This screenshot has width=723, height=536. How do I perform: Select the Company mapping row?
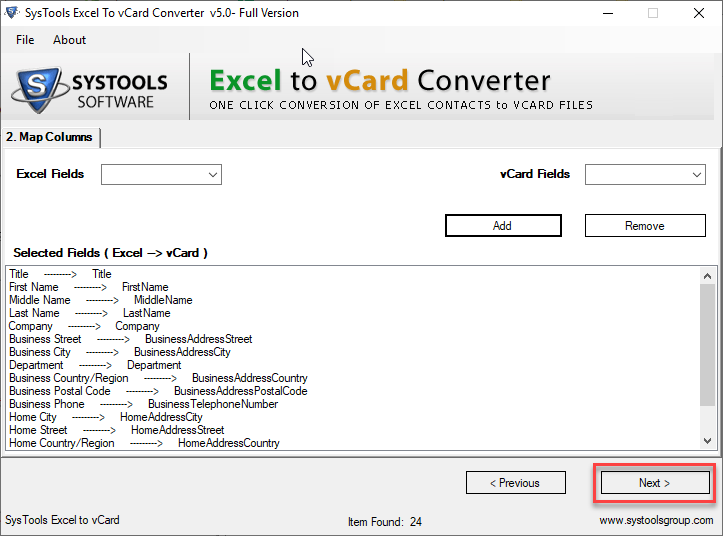coord(84,326)
